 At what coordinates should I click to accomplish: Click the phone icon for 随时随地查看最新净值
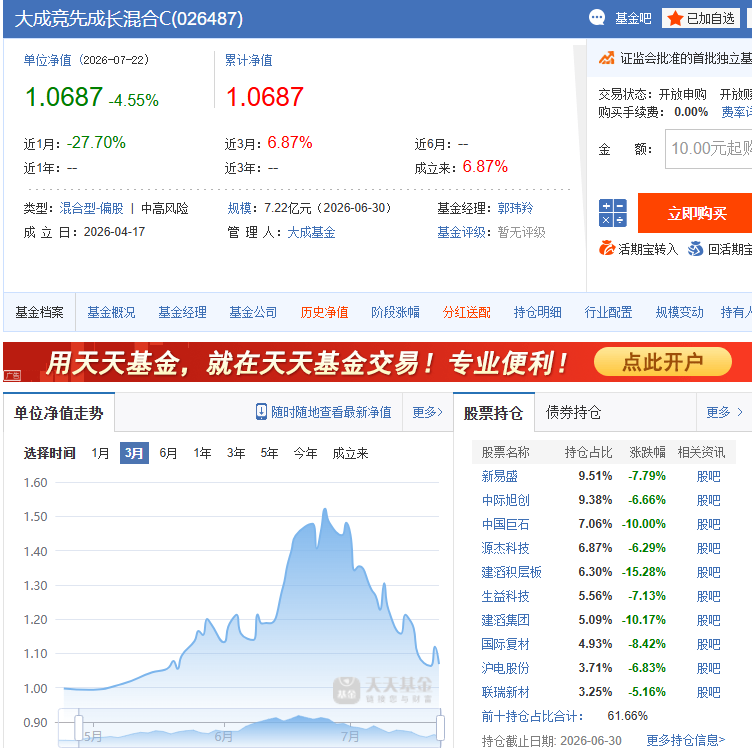click(x=261, y=412)
